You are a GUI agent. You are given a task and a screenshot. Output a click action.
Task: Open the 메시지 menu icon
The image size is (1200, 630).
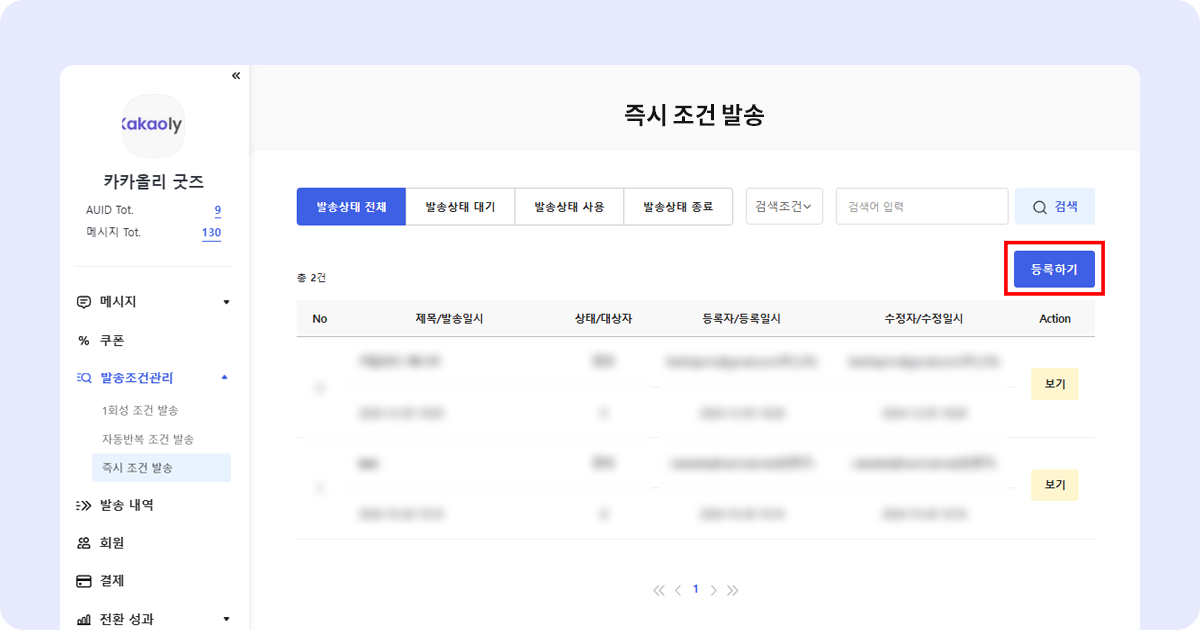pos(84,302)
